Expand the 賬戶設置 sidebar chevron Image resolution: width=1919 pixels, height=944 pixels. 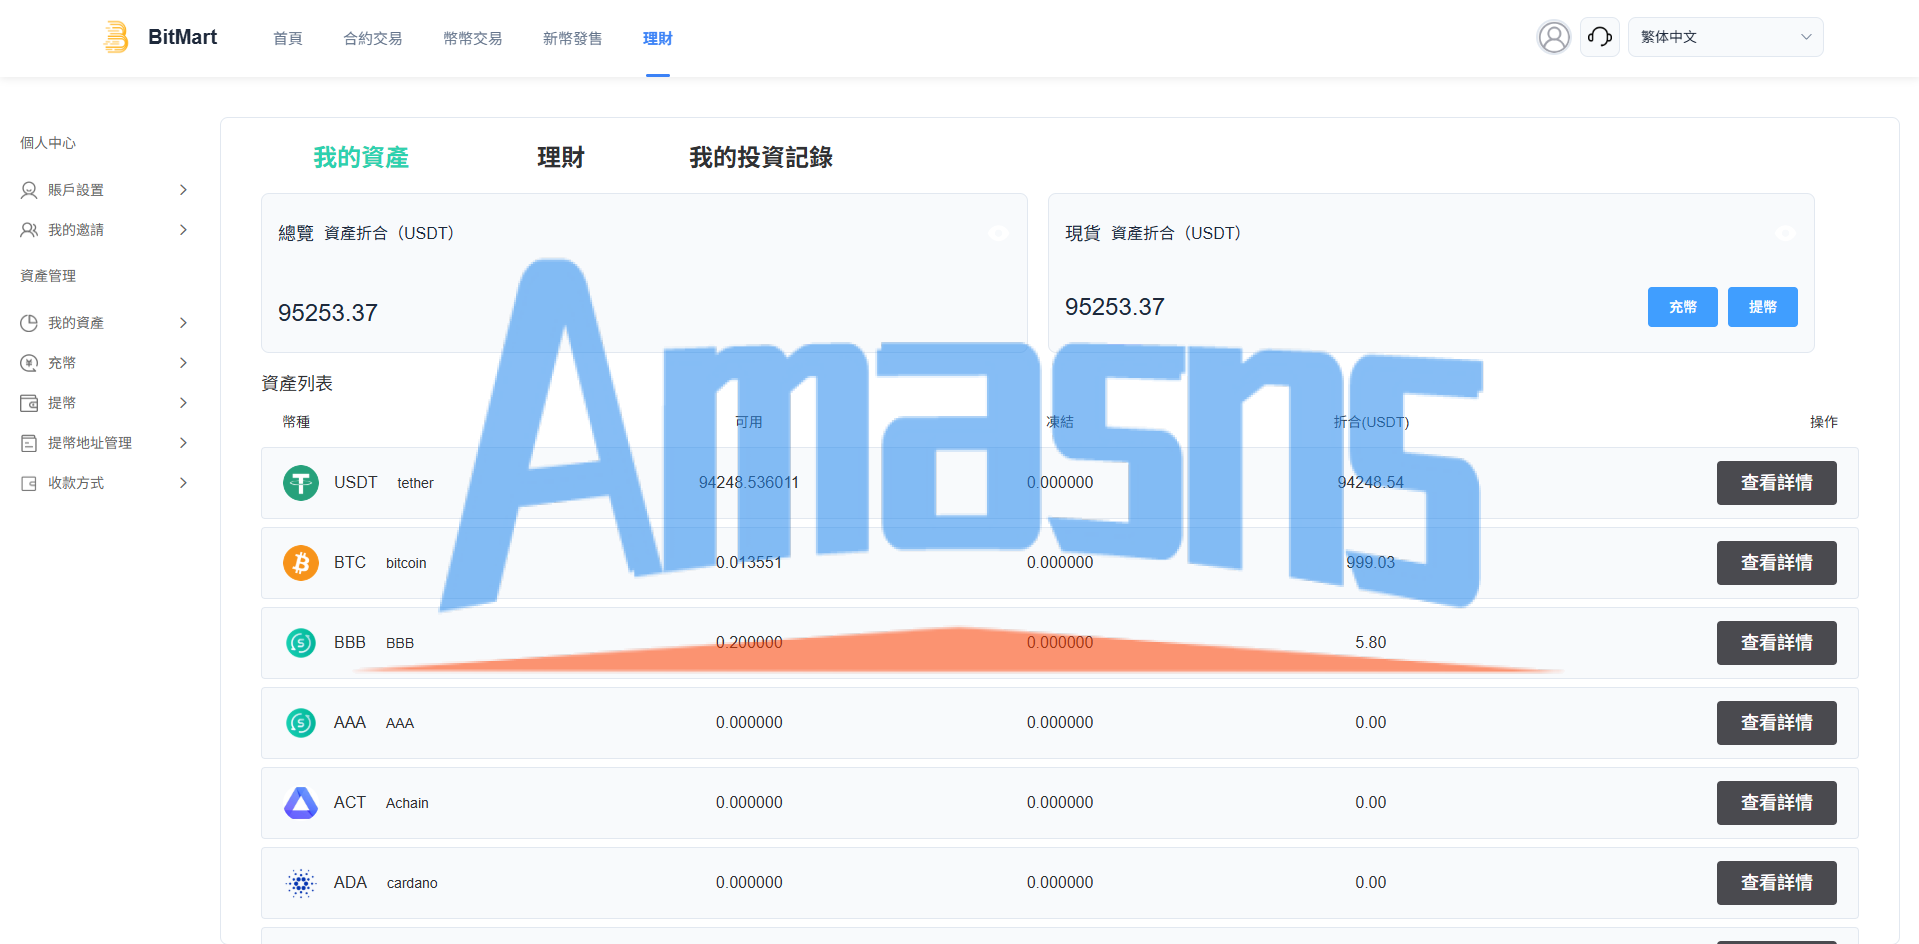183,190
